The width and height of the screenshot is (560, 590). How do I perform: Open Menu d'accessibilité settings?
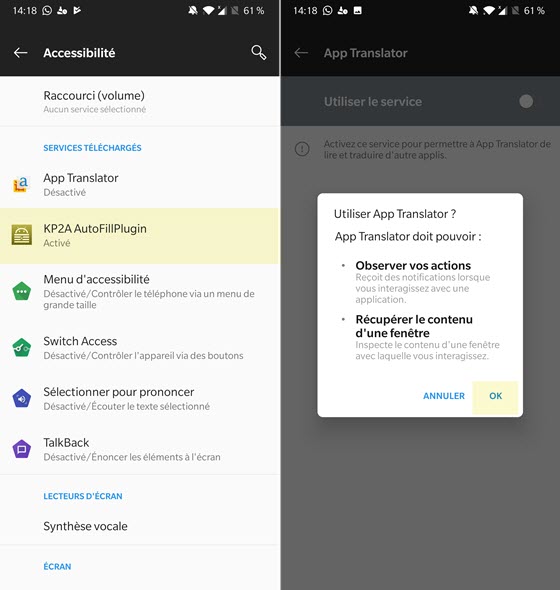click(140, 291)
